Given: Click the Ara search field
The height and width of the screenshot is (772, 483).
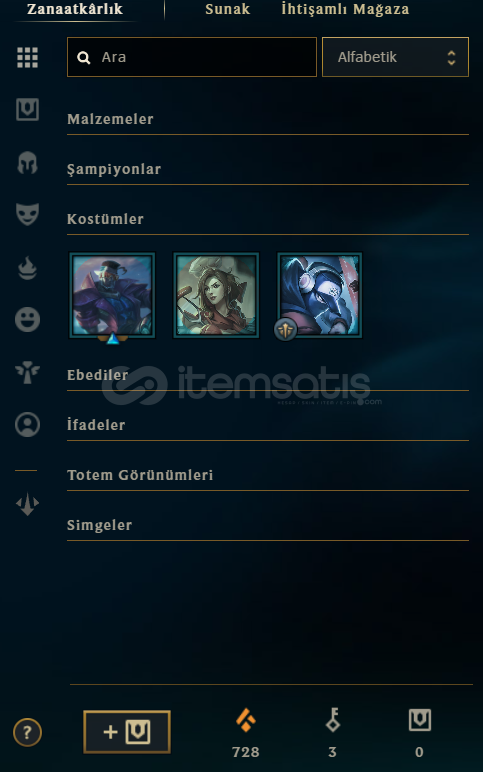Looking at the screenshot, I should click(x=192, y=57).
